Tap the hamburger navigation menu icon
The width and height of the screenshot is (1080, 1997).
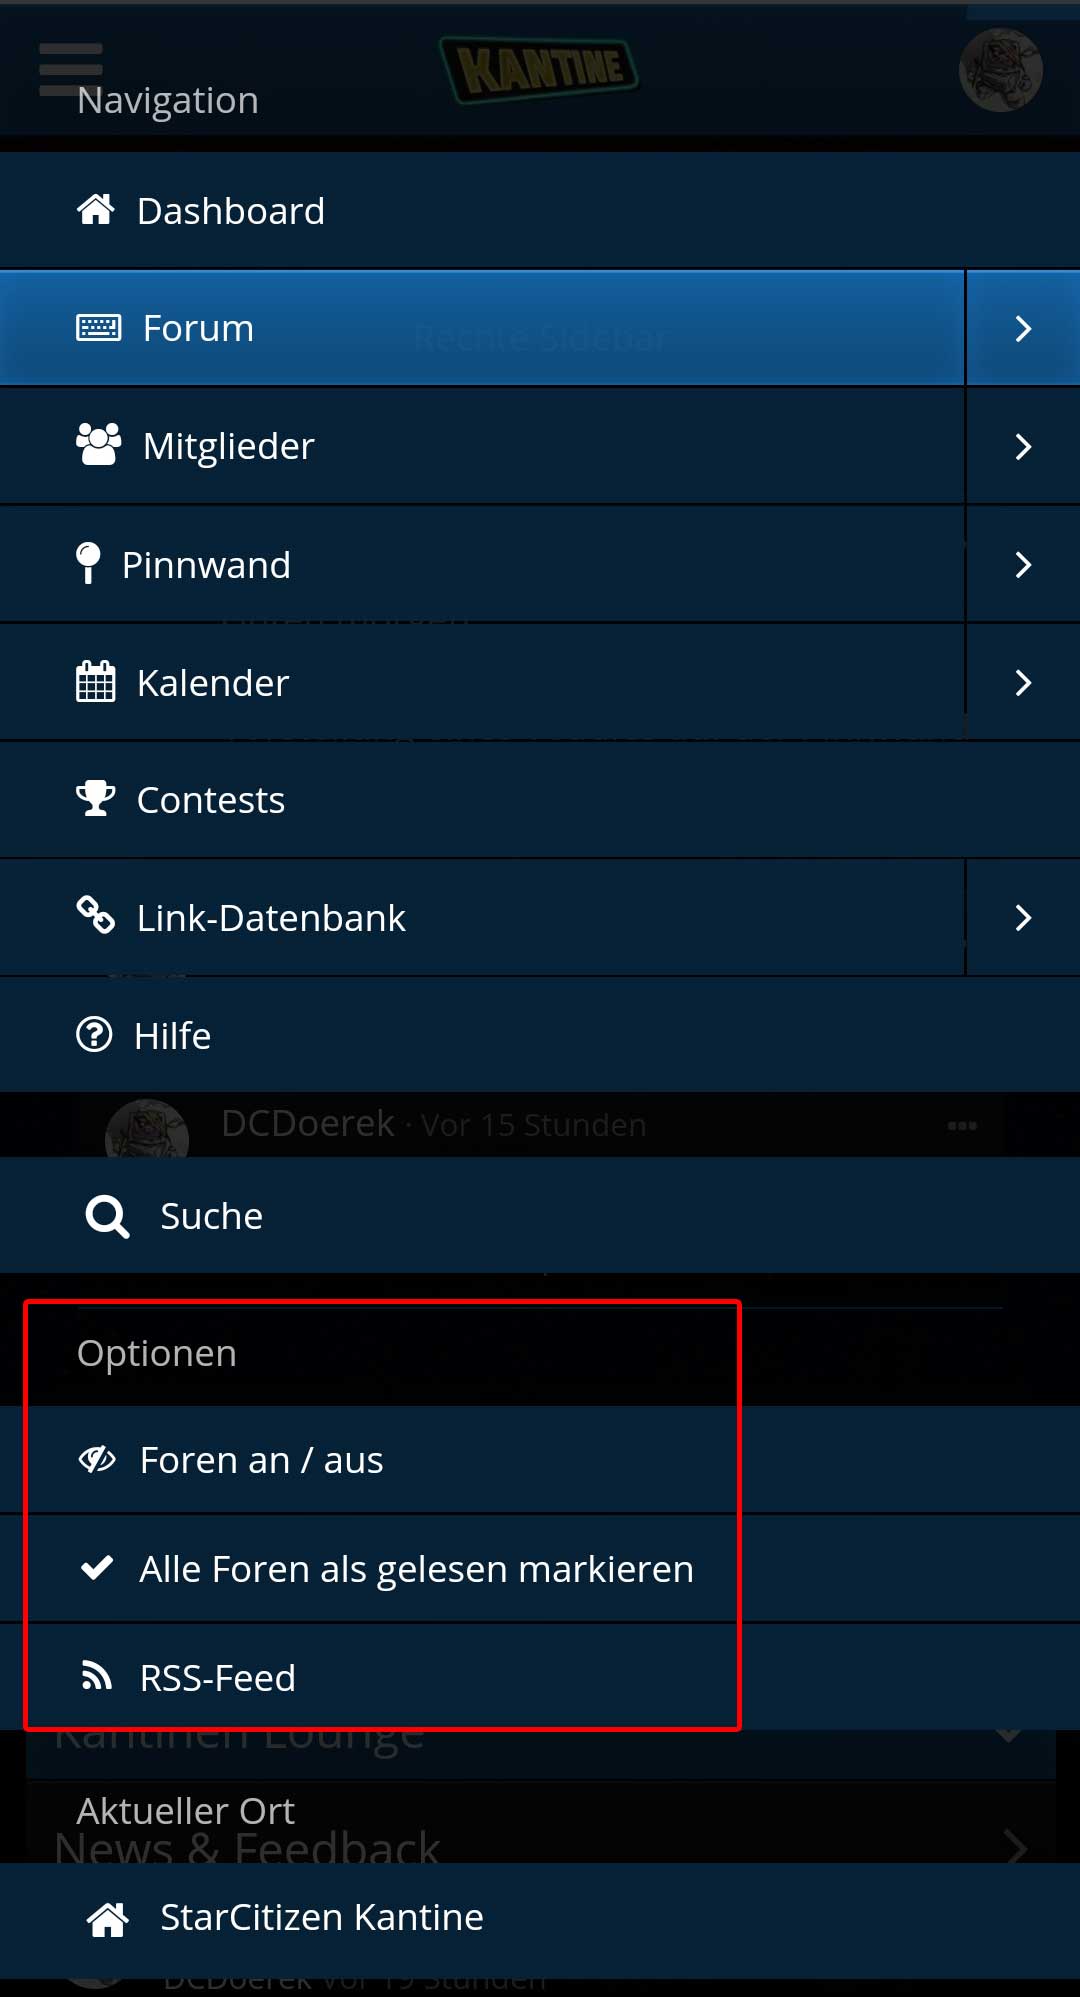coord(70,68)
